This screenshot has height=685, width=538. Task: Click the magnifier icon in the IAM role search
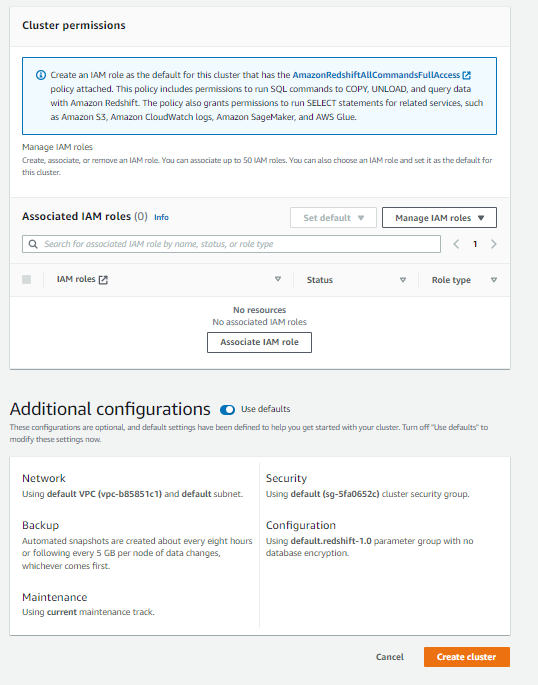33,244
